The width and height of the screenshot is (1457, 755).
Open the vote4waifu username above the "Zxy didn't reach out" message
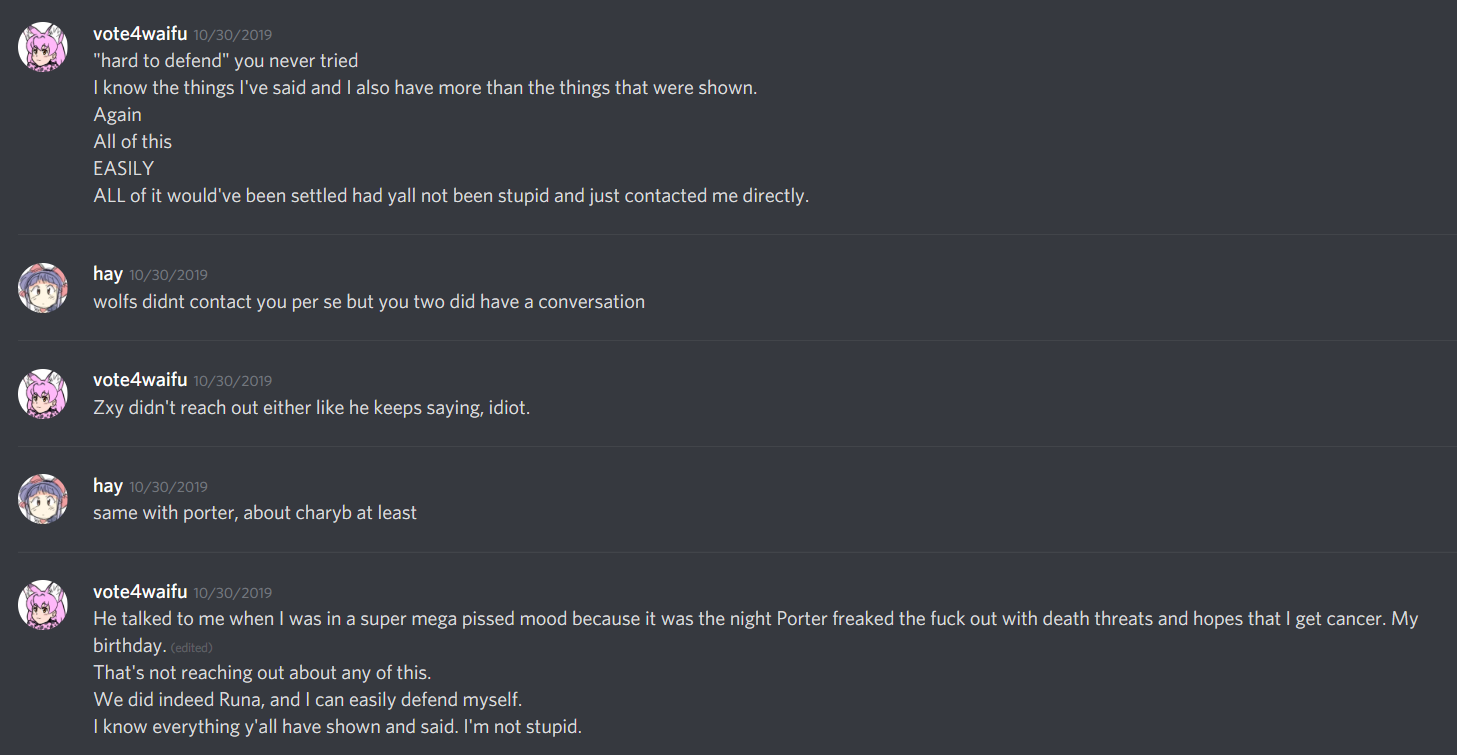click(x=140, y=380)
